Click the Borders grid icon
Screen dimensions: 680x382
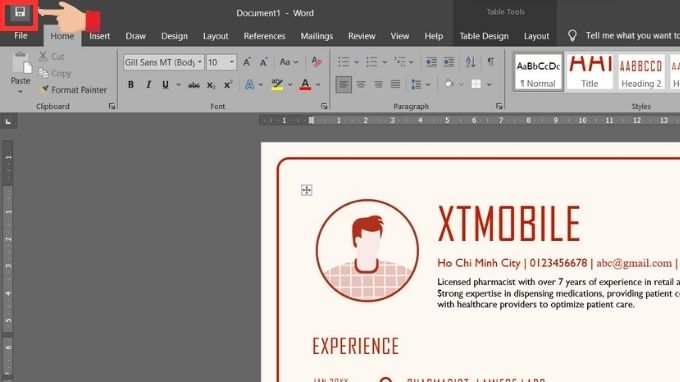point(476,85)
